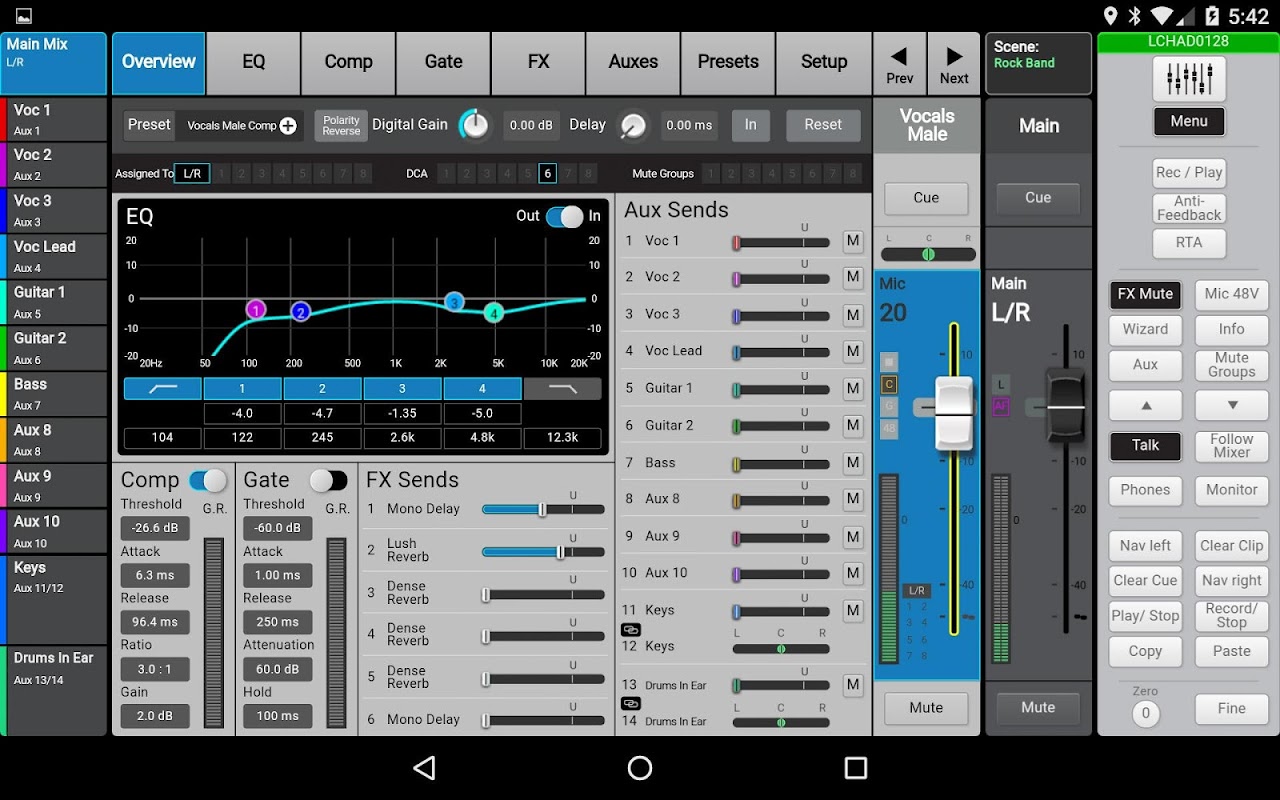
Task: Mute the Vocals Male channel
Action: click(926, 708)
